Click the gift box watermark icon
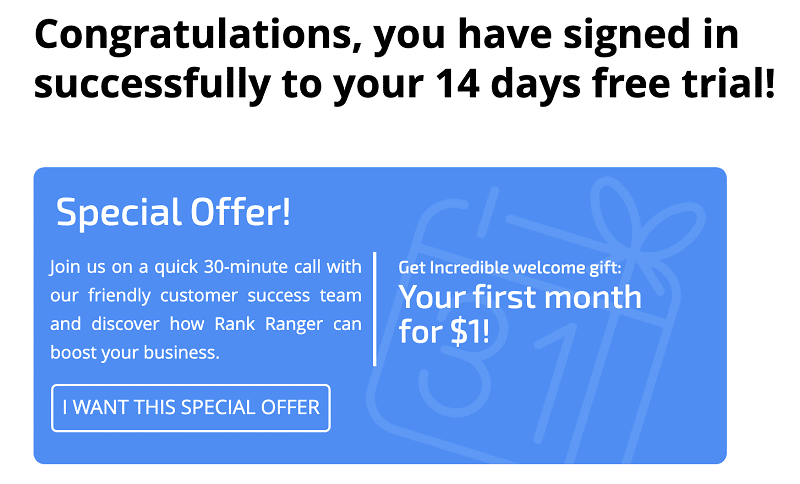This screenshot has width=800, height=484. 536,321
